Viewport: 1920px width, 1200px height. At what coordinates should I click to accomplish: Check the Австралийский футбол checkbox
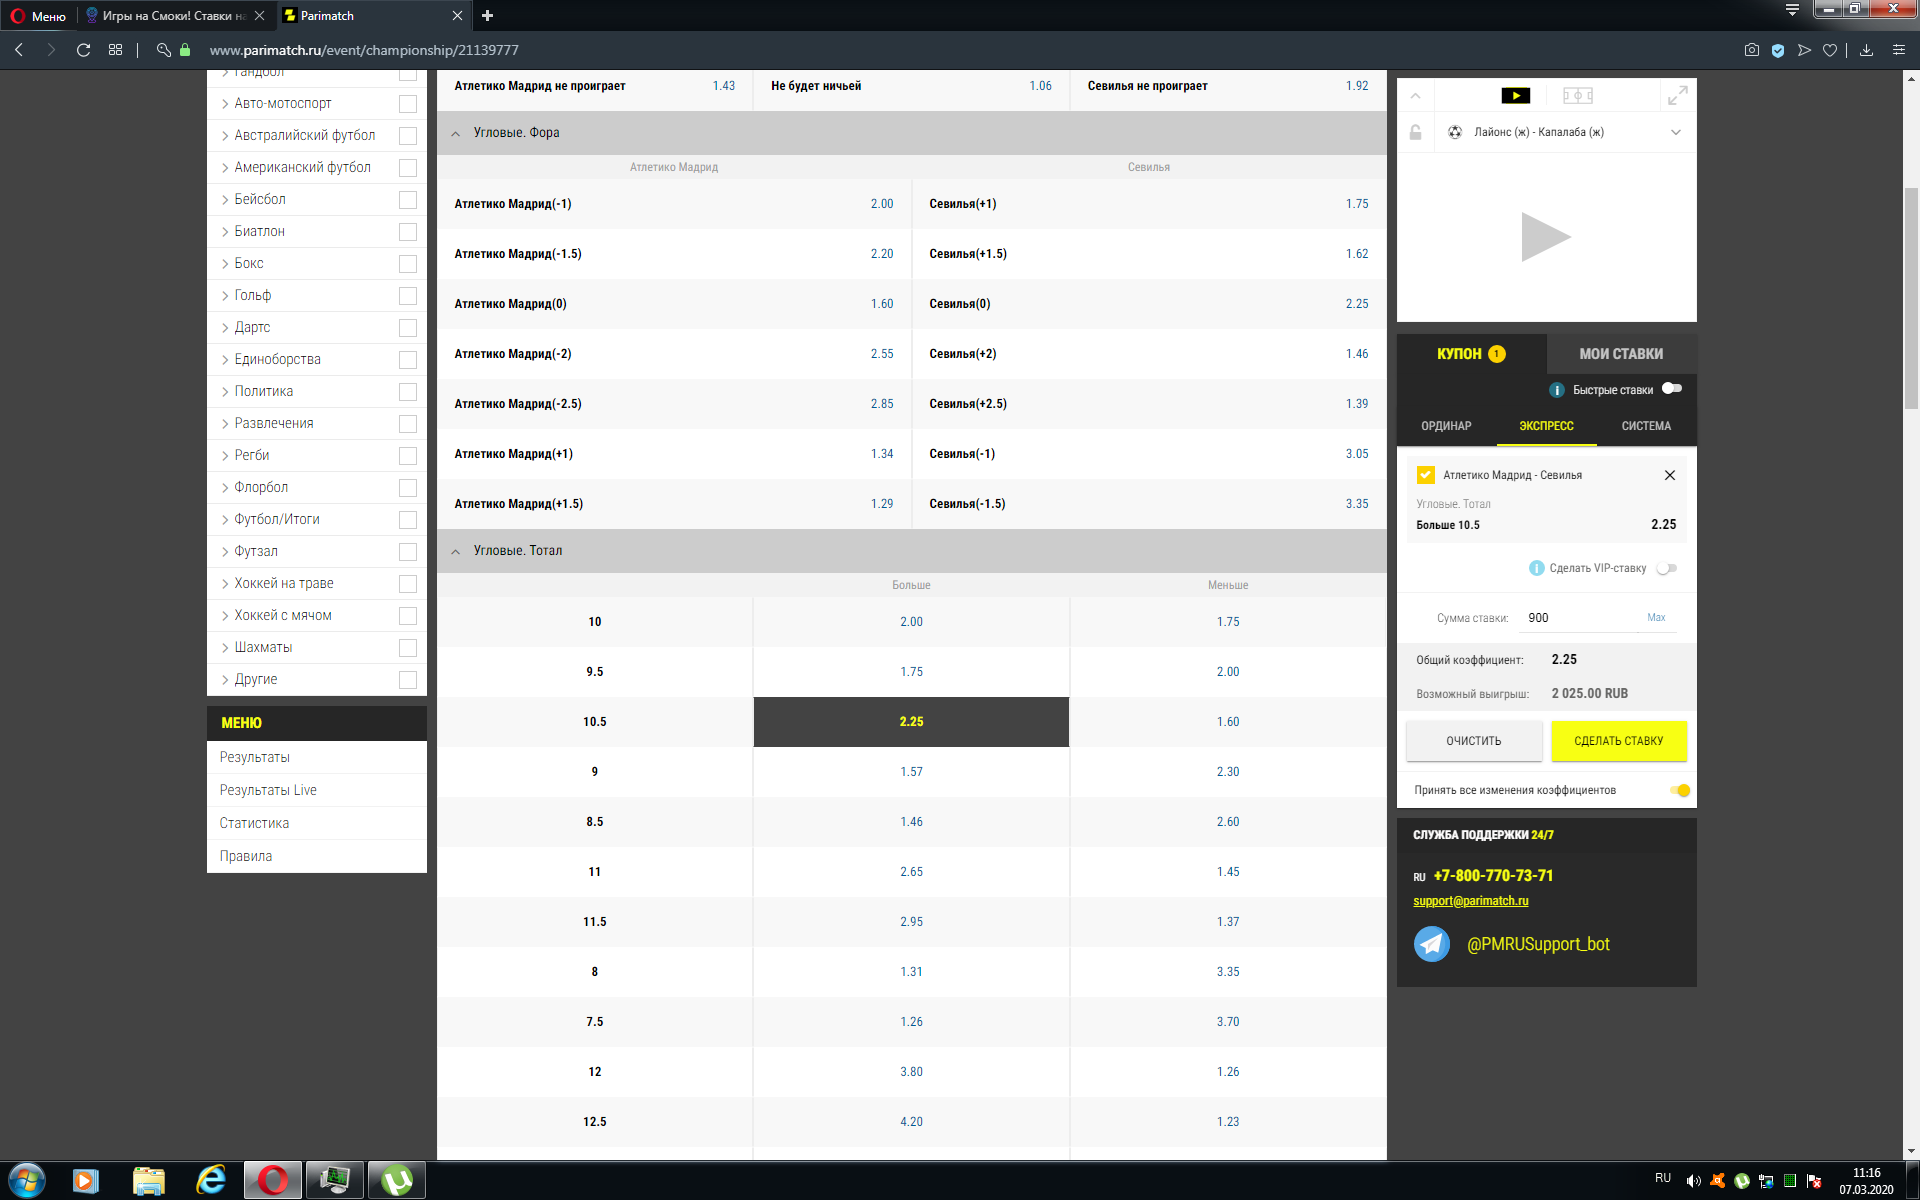pyautogui.click(x=408, y=135)
